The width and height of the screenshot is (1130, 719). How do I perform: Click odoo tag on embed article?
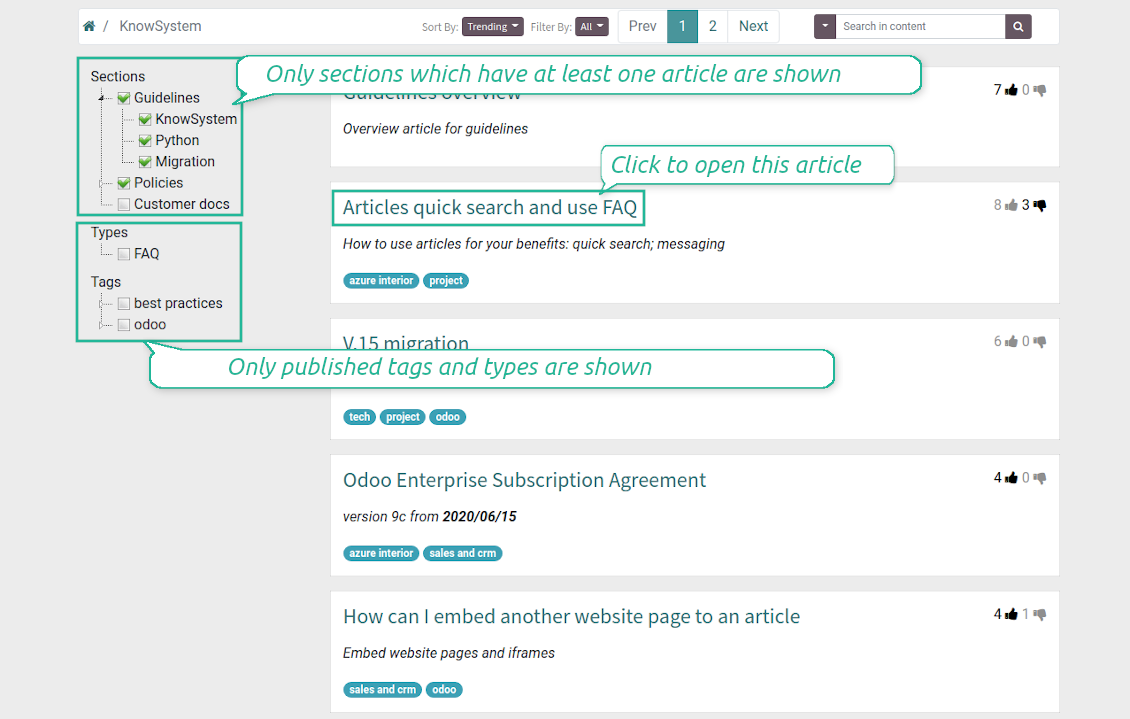tap(444, 690)
